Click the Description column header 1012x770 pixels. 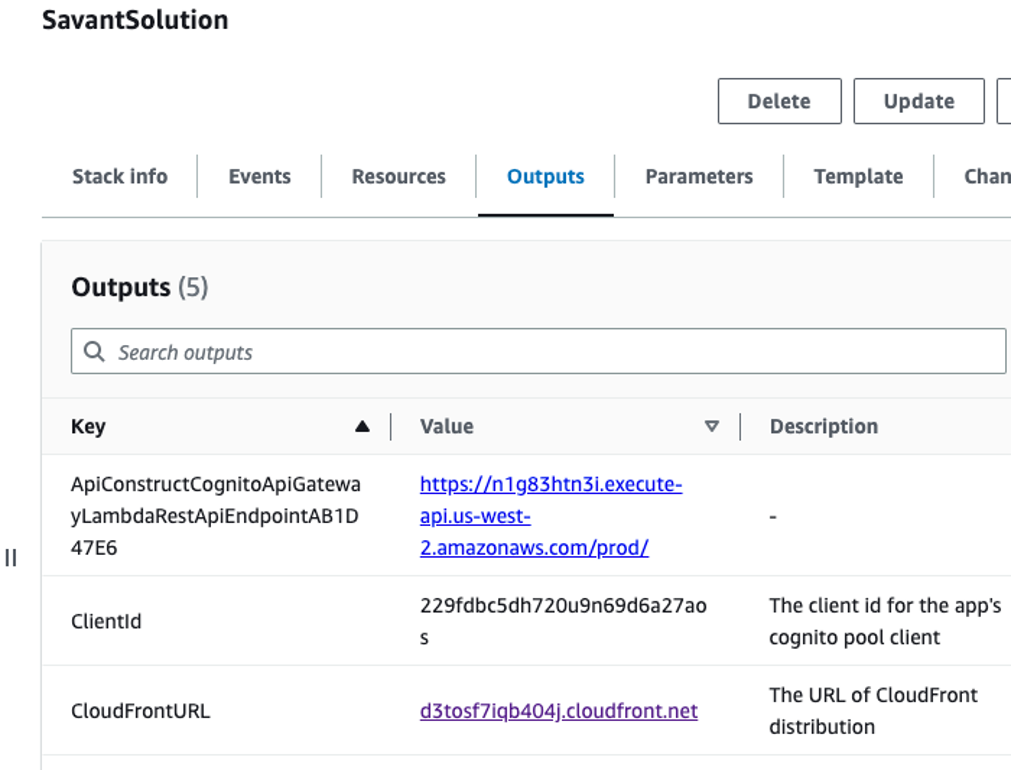click(x=824, y=426)
